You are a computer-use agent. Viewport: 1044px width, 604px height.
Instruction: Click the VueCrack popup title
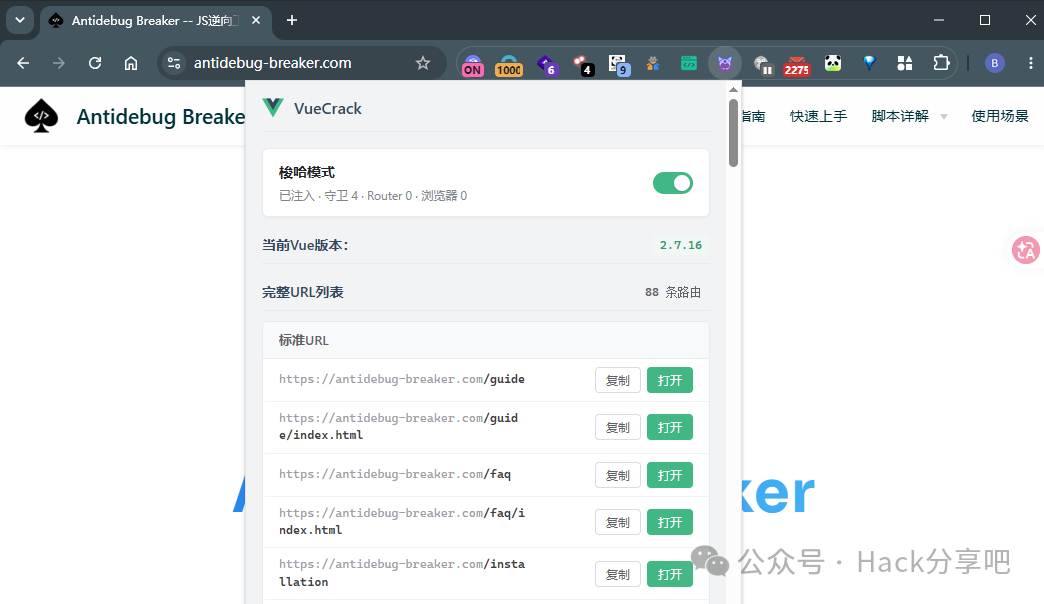point(328,109)
